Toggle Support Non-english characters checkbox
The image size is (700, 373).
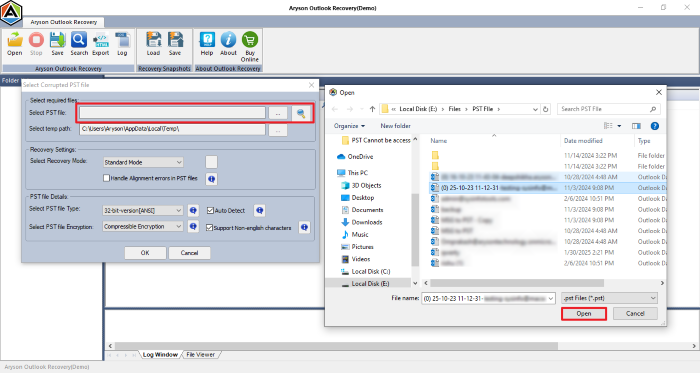209,228
